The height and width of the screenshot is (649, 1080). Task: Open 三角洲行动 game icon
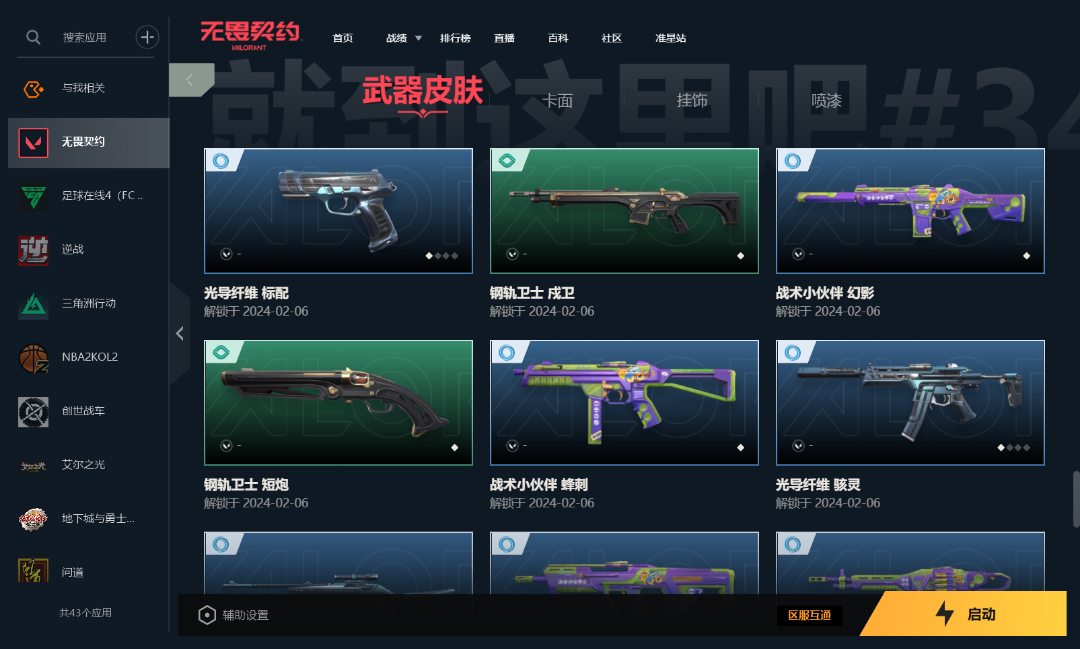pos(33,304)
